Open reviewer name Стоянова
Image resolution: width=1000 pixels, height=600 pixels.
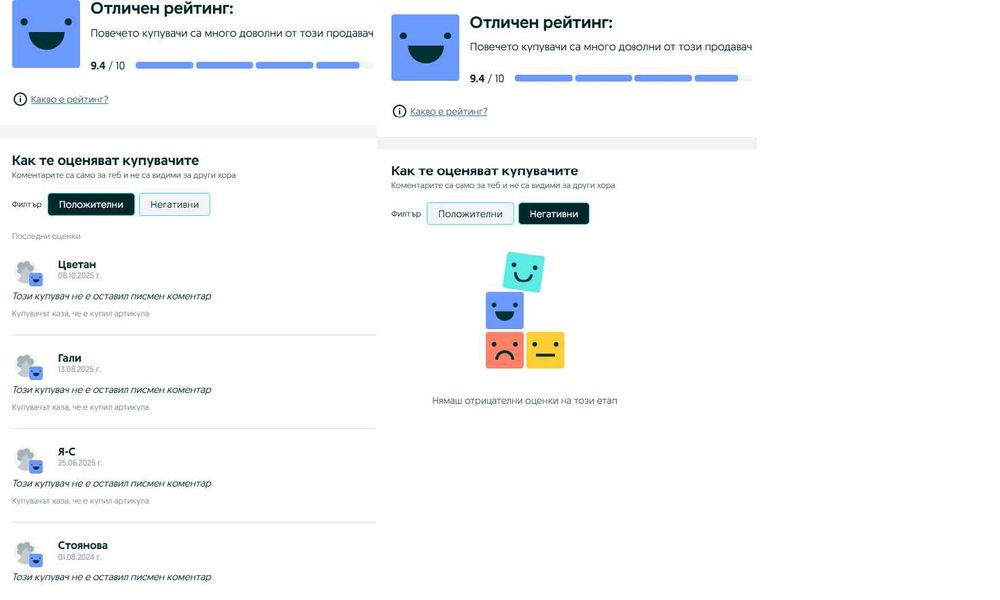pyautogui.click(x=83, y=545)
